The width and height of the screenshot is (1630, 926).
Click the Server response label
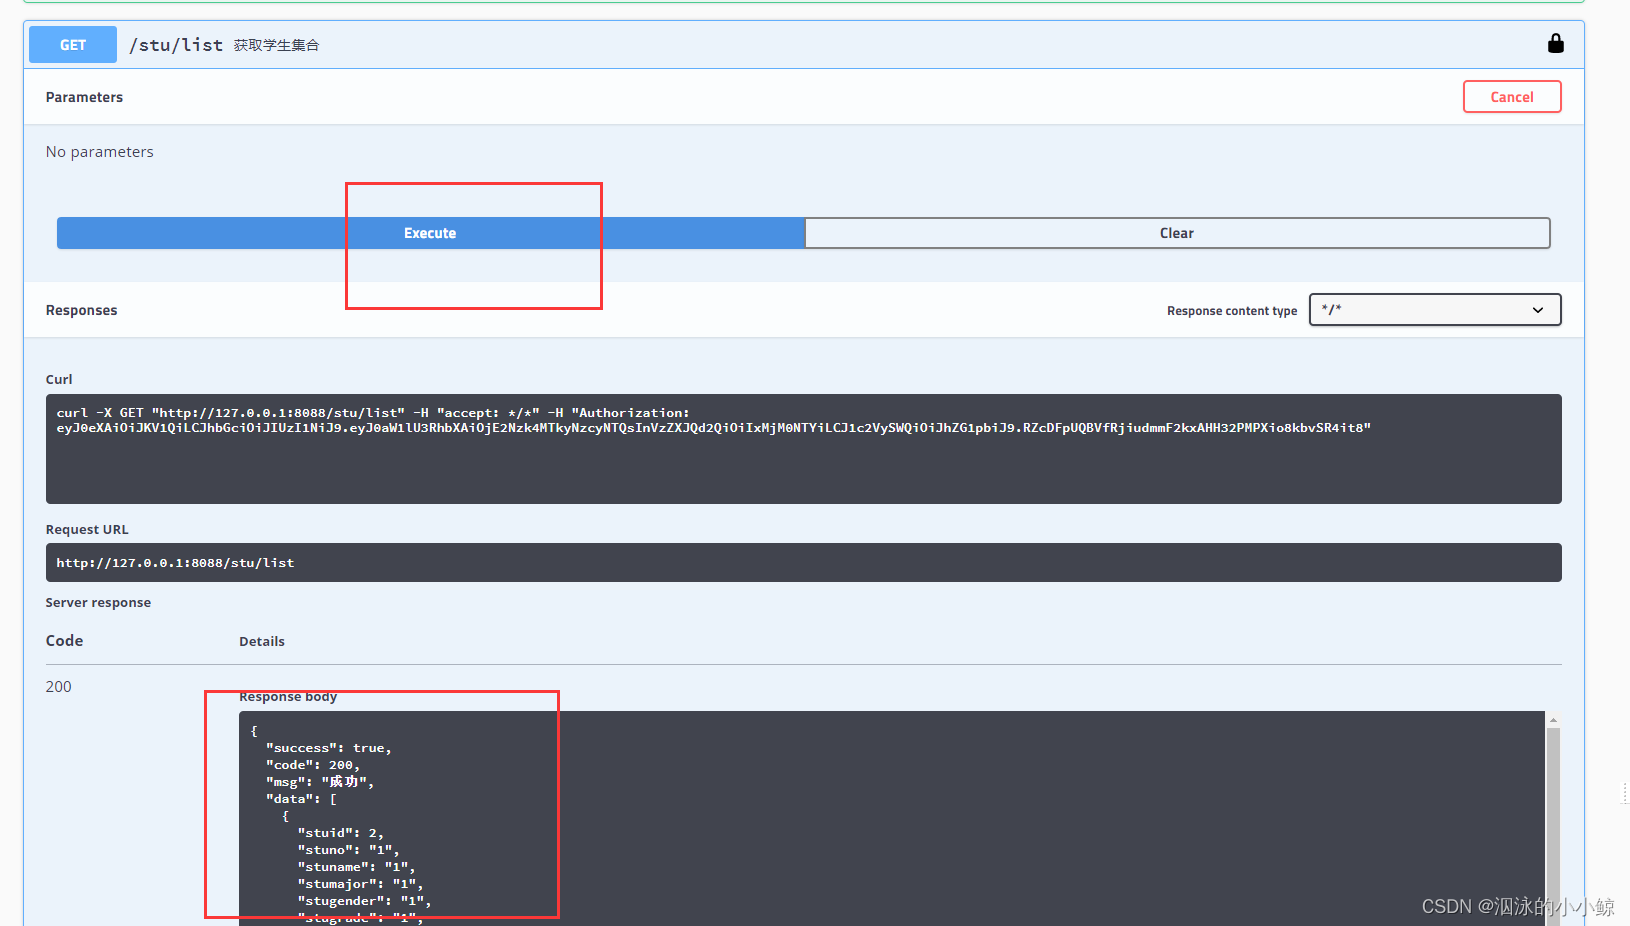point(98,602)
